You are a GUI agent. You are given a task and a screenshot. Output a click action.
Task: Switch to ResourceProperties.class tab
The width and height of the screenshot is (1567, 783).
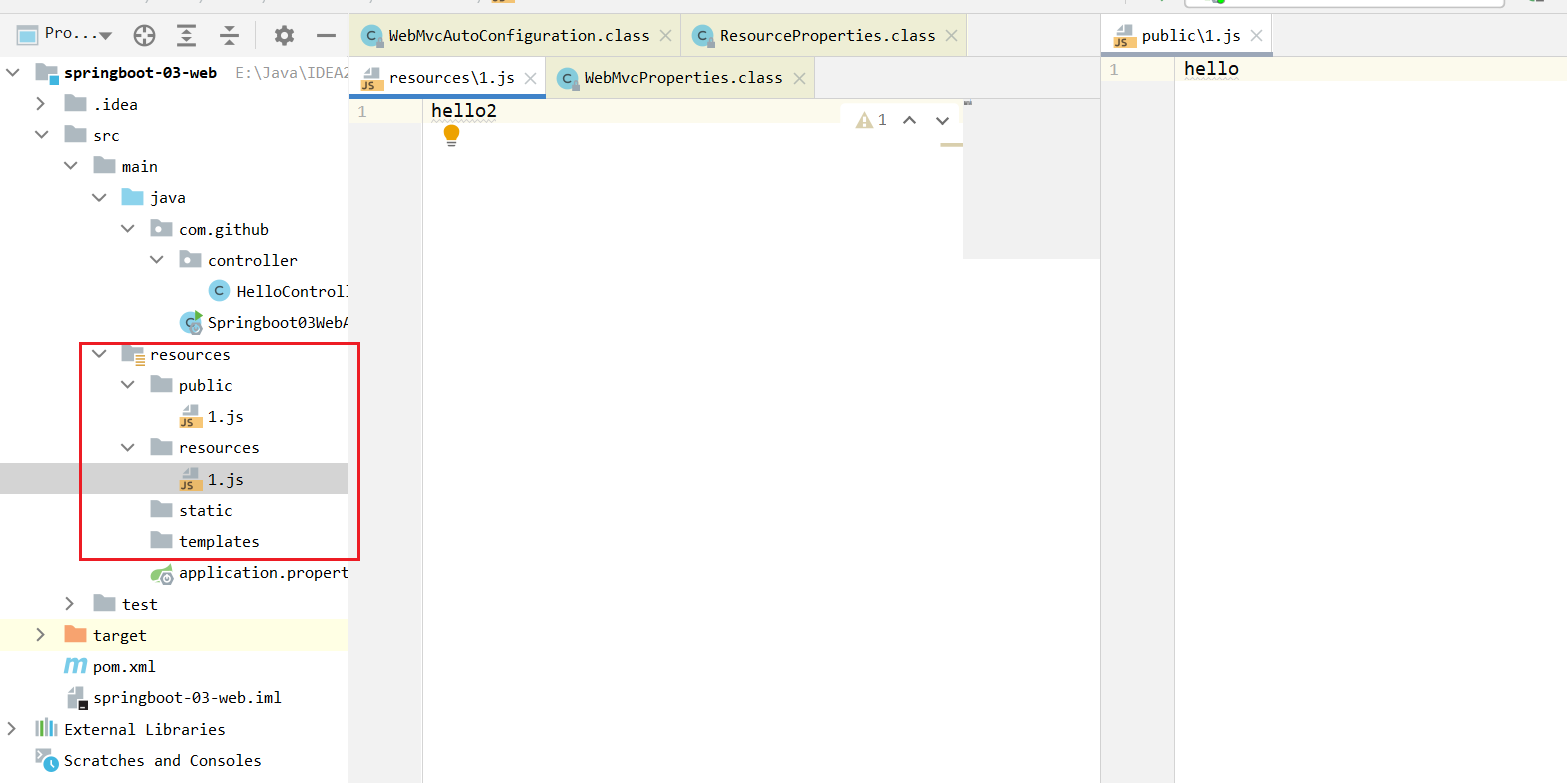[x=827, y=36]
